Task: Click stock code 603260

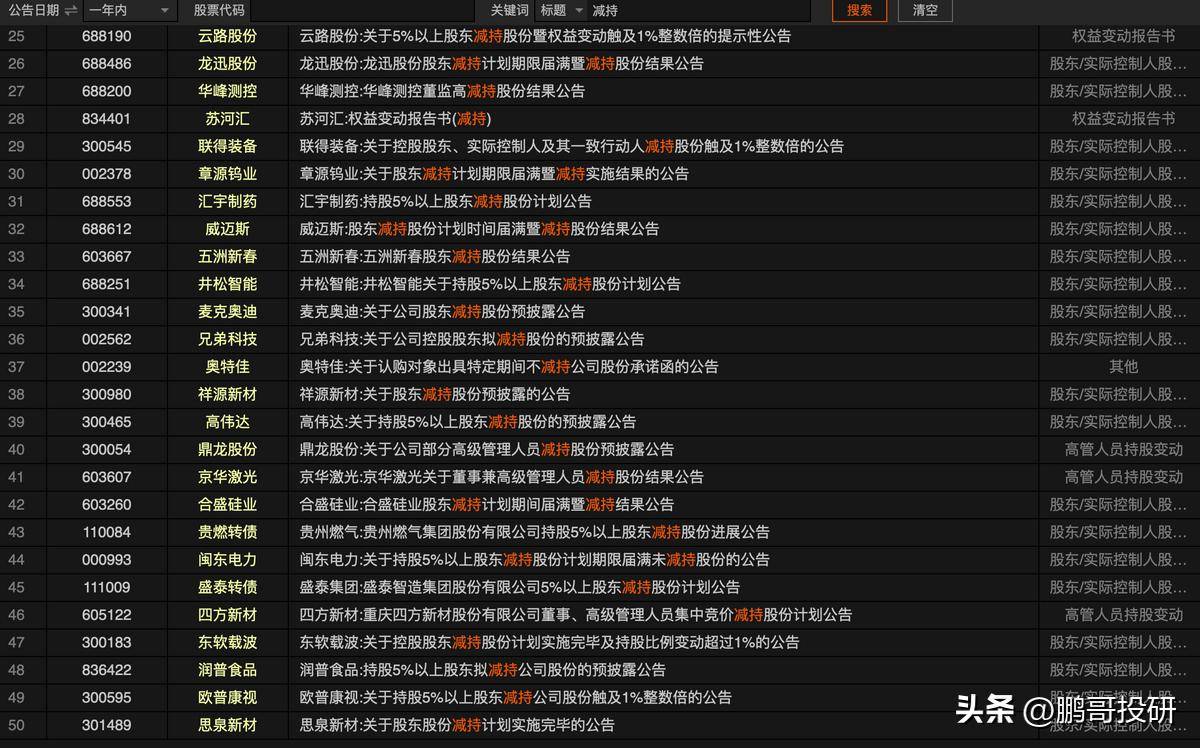Action: (106, 505)
